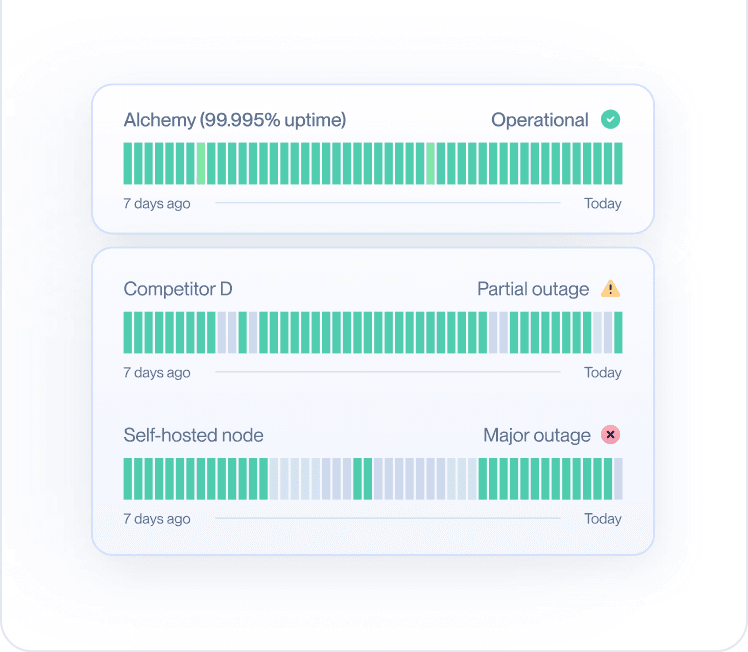Click the "Major outage" status label
The height and width of the screenshot is (652, 748).
tap(537, 435)
